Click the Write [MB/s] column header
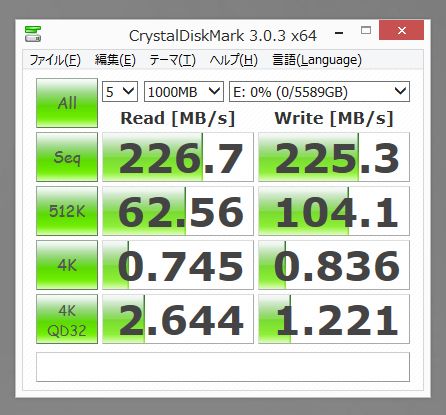This screenshot has height=415, width=446. pos(334,118)
